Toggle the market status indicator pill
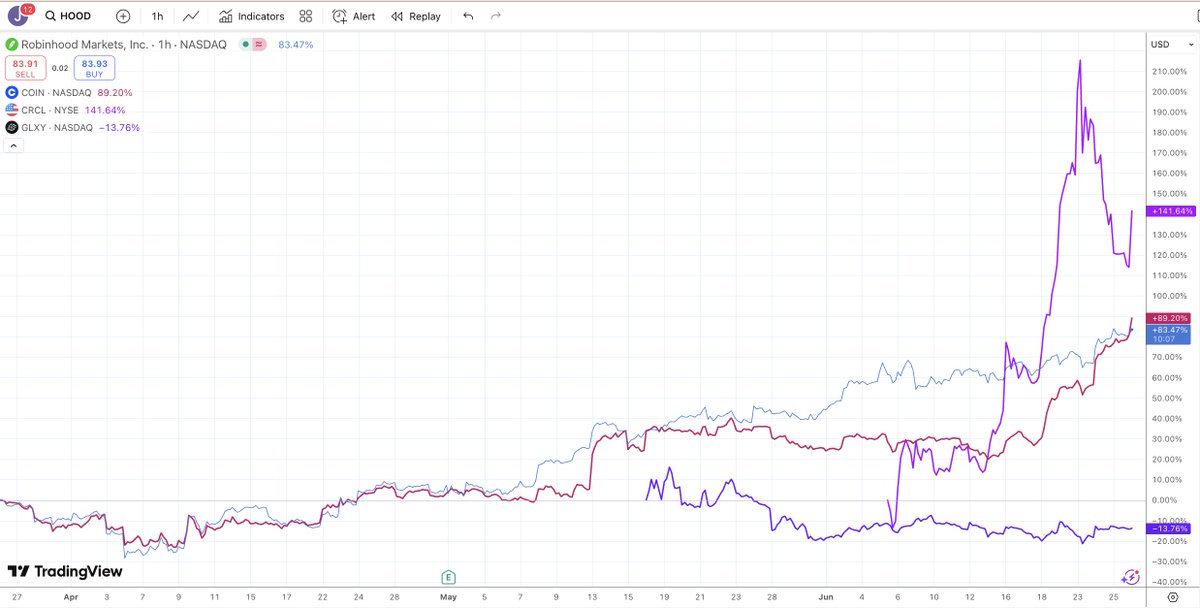Viewport: 1200px width, 608px height. click(x=253, y=45)
